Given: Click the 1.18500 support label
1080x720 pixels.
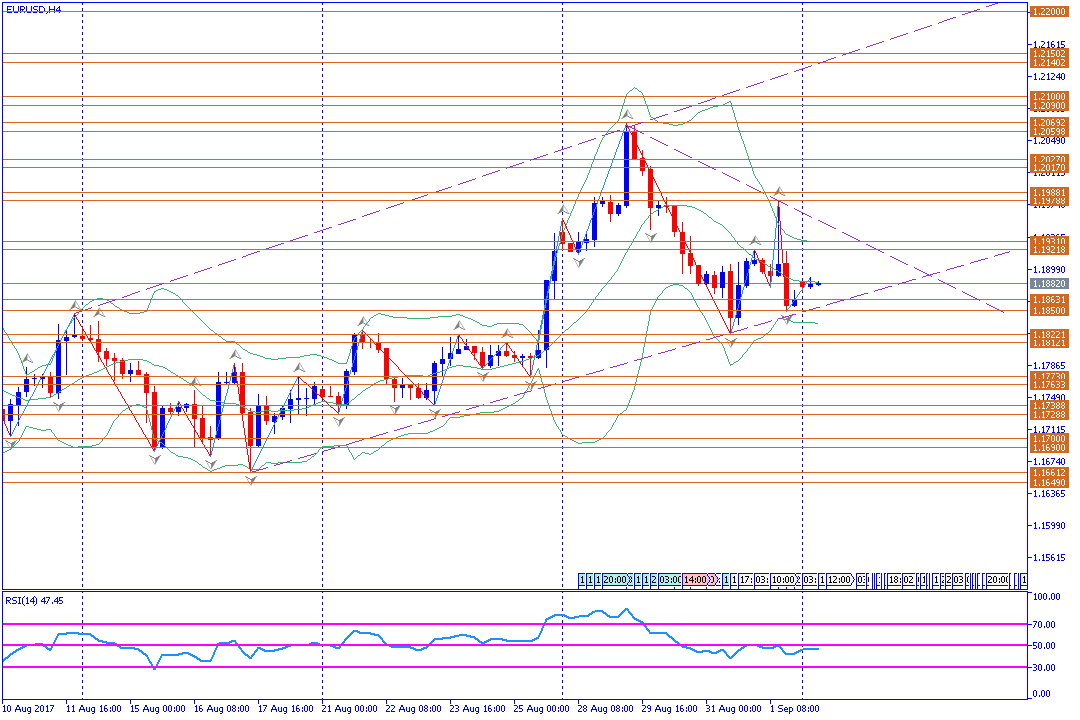Looking at the screenshot, I should [x=1050, y=311].
